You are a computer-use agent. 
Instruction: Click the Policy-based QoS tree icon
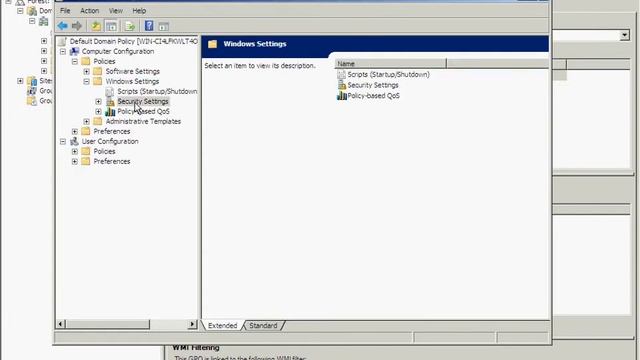point(110,111)
